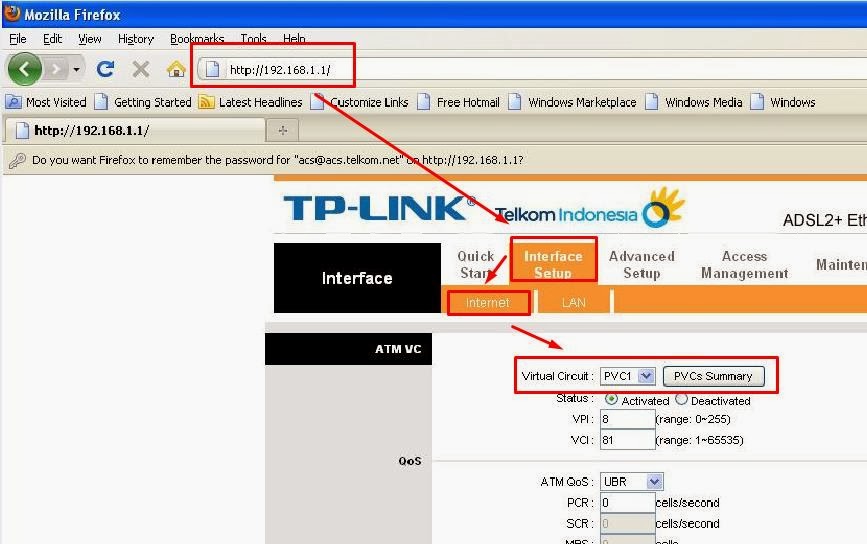Select the Deactivated status radio button
Image resolution: width=867 pixels, height=544 pixels.
[x=681, y=399]
